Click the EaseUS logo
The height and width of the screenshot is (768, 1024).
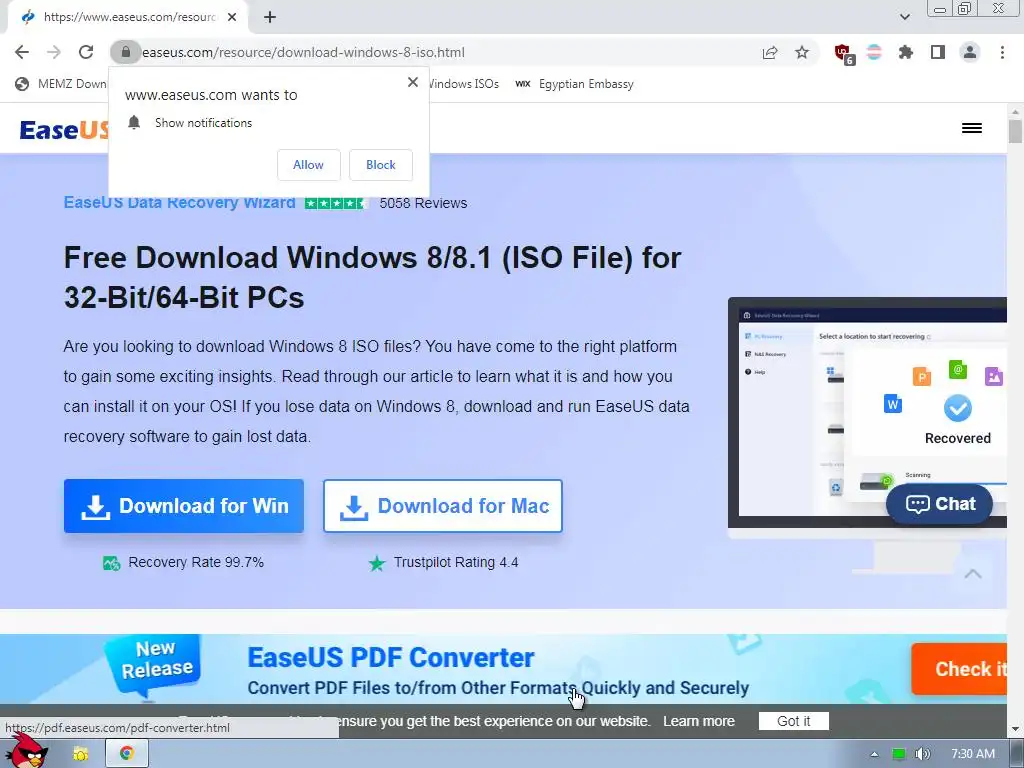(64, 129)
